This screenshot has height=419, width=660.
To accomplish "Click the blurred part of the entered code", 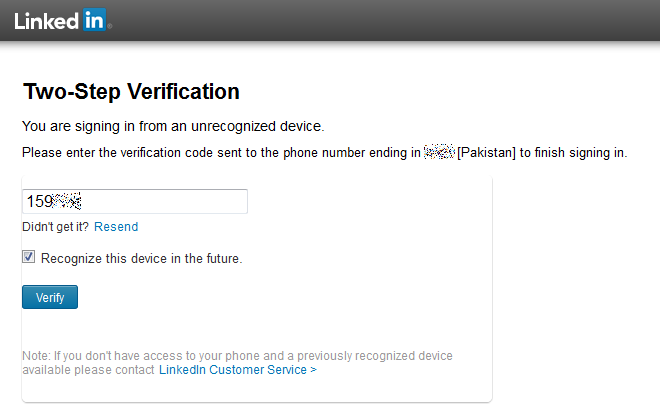I will point(67,201).
